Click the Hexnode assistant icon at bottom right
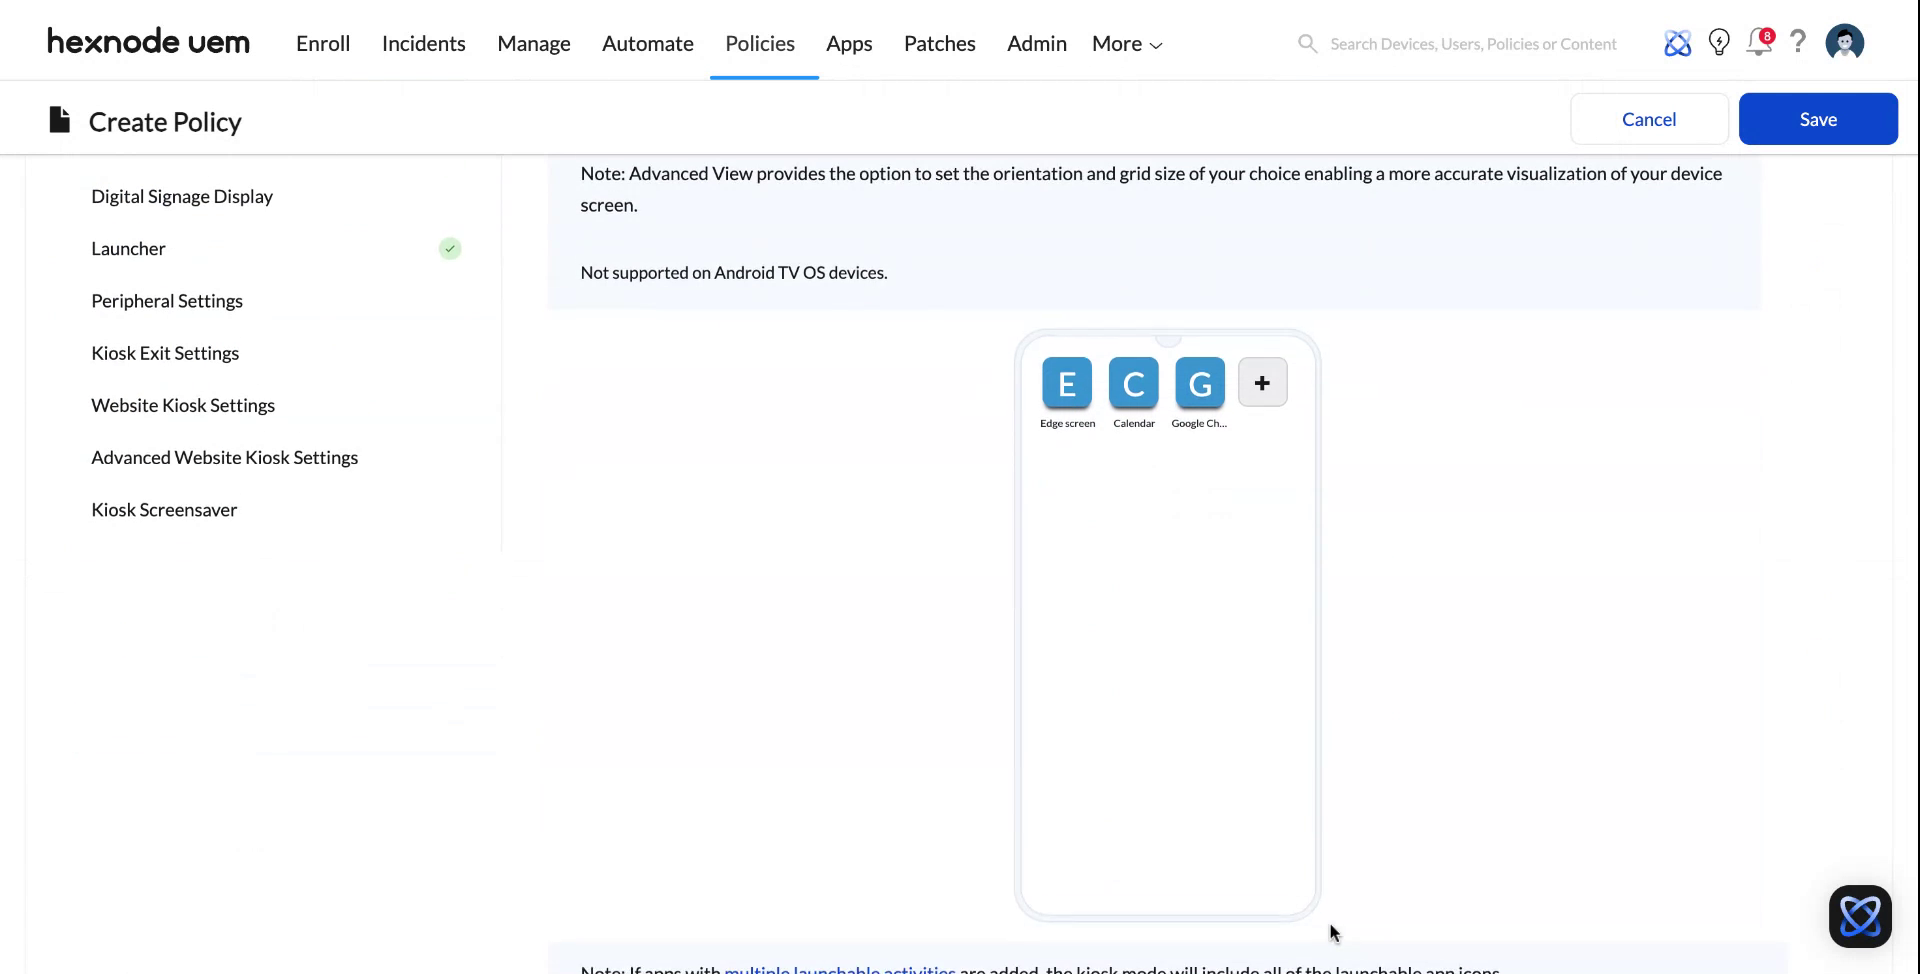This screenshot has width=1920, height=974. point(1859,916)
